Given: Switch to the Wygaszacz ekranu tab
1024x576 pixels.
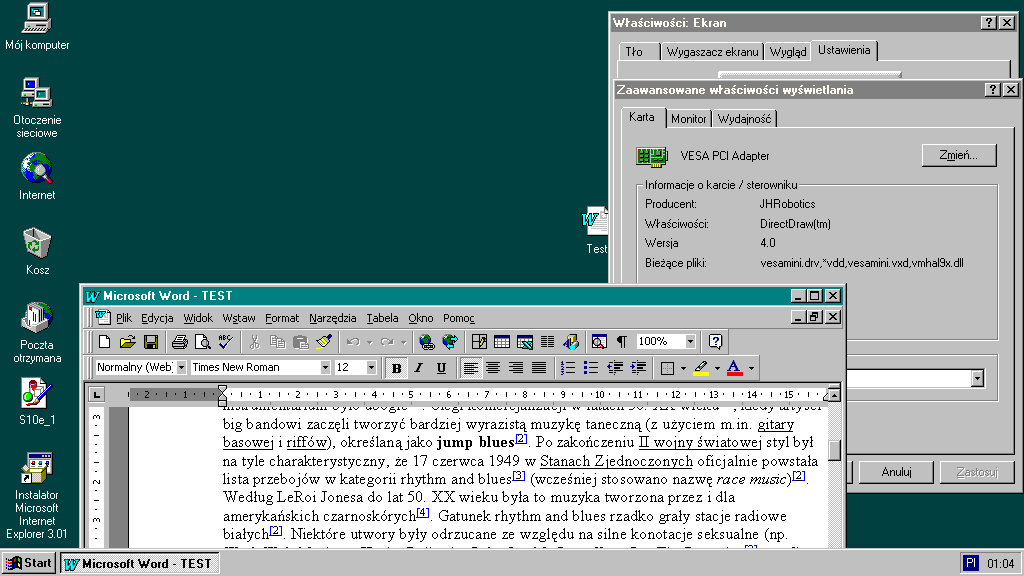Looking at the screenshot, I should (x=712, y=52).
